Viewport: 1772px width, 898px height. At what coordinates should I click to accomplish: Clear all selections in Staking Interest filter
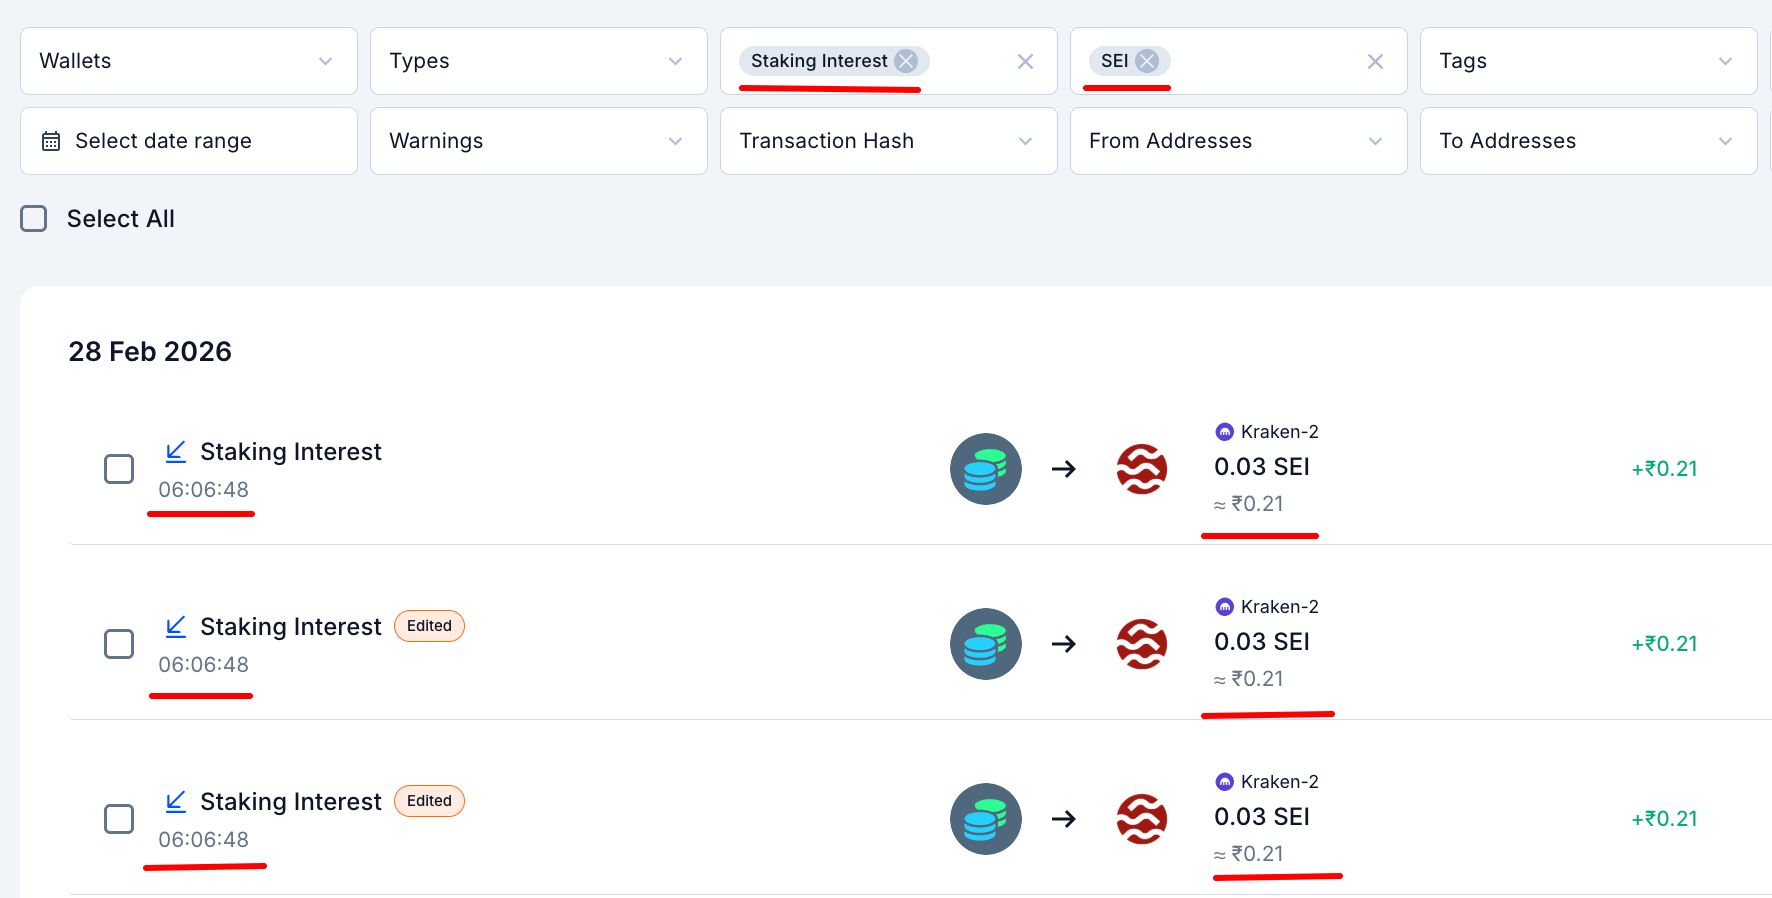click(x=1025, y=62)
